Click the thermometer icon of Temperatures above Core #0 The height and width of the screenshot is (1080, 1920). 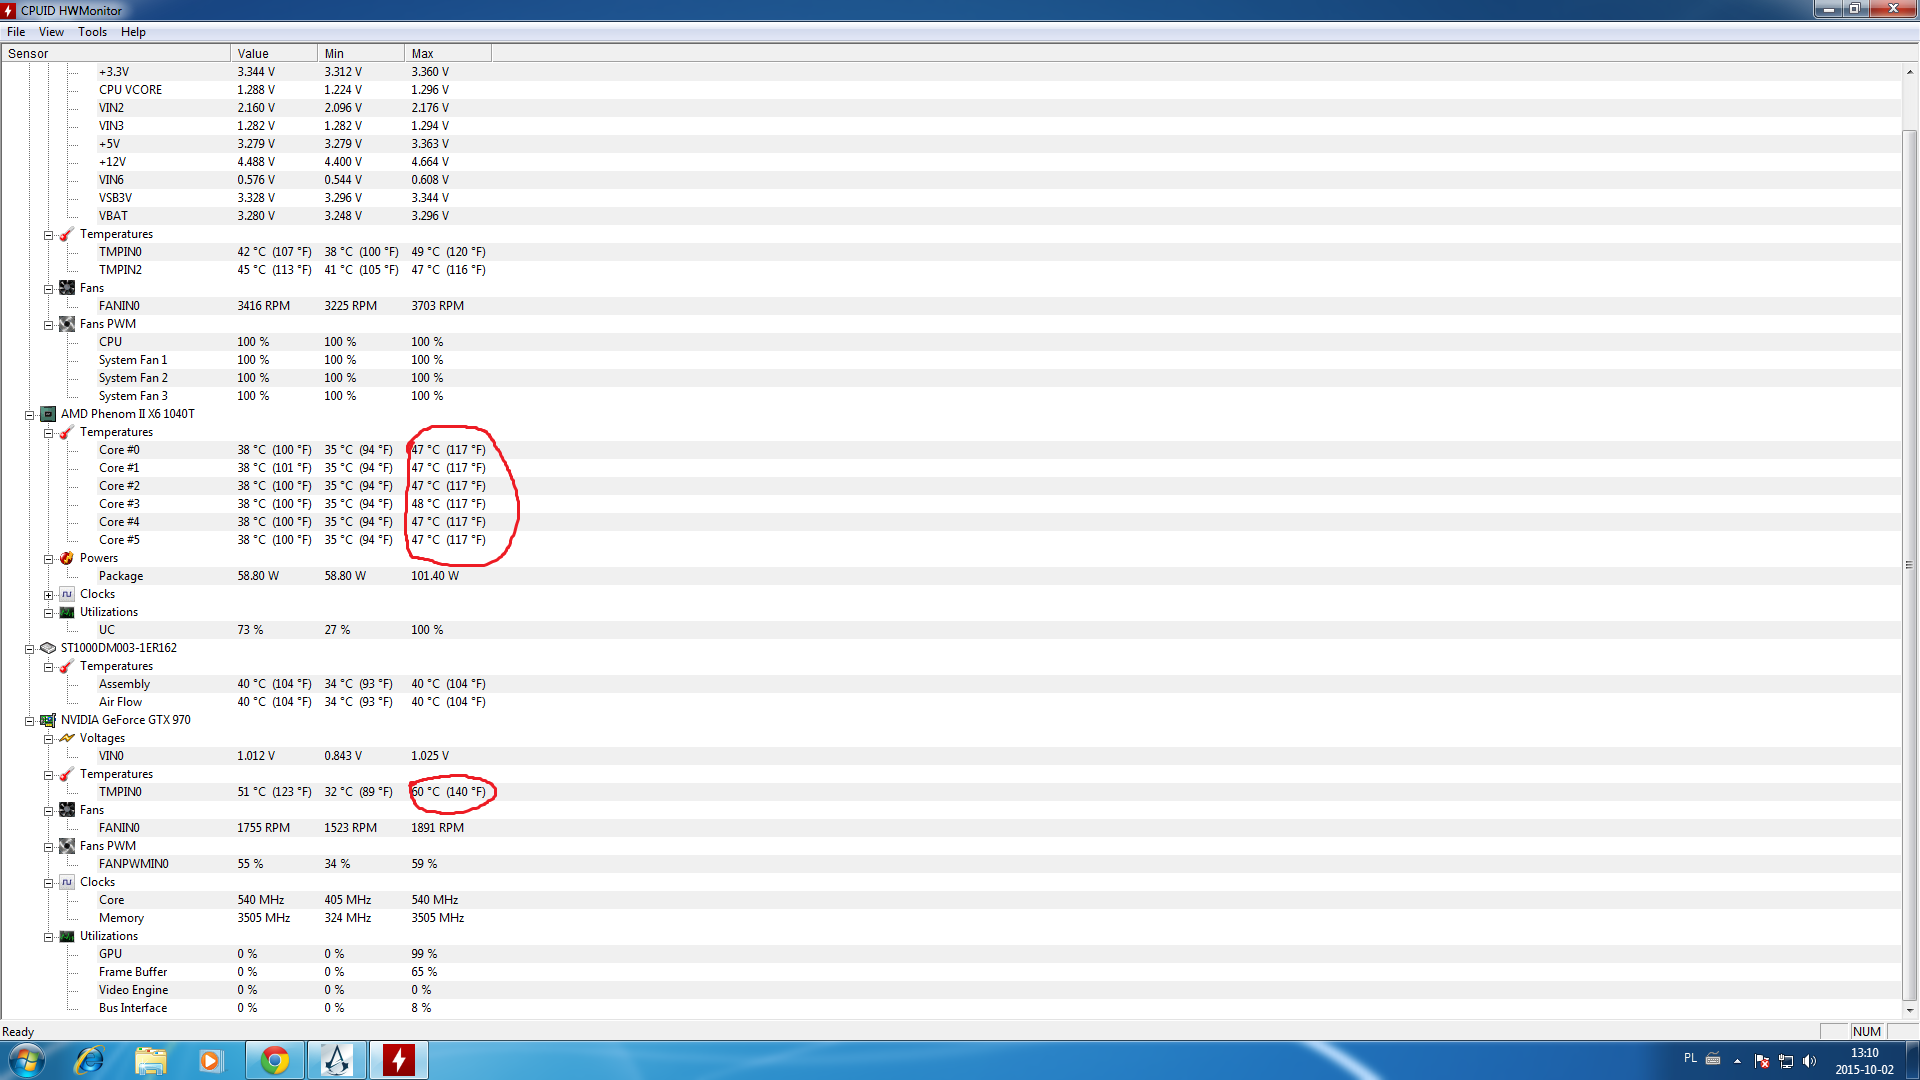[x=67, y=432]
